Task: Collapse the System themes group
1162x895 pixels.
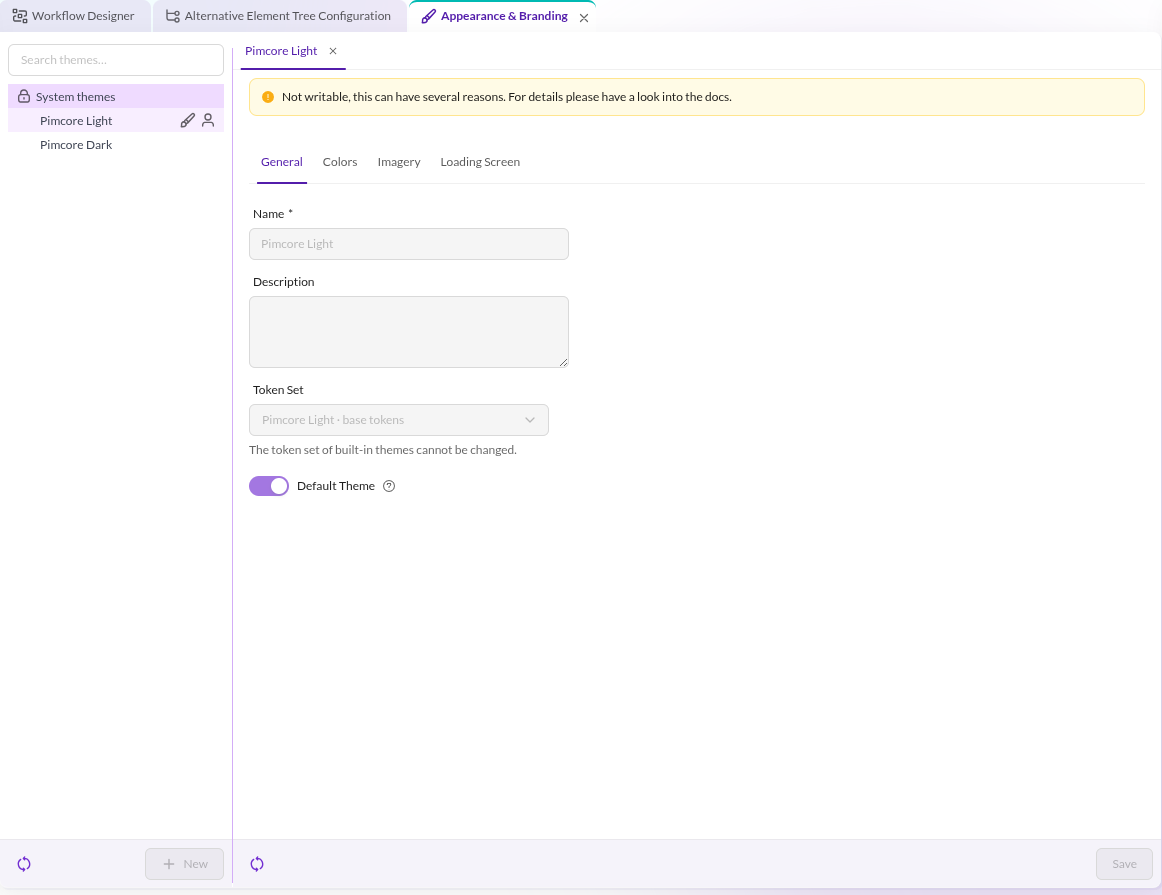Action: [x=116, y=96]
